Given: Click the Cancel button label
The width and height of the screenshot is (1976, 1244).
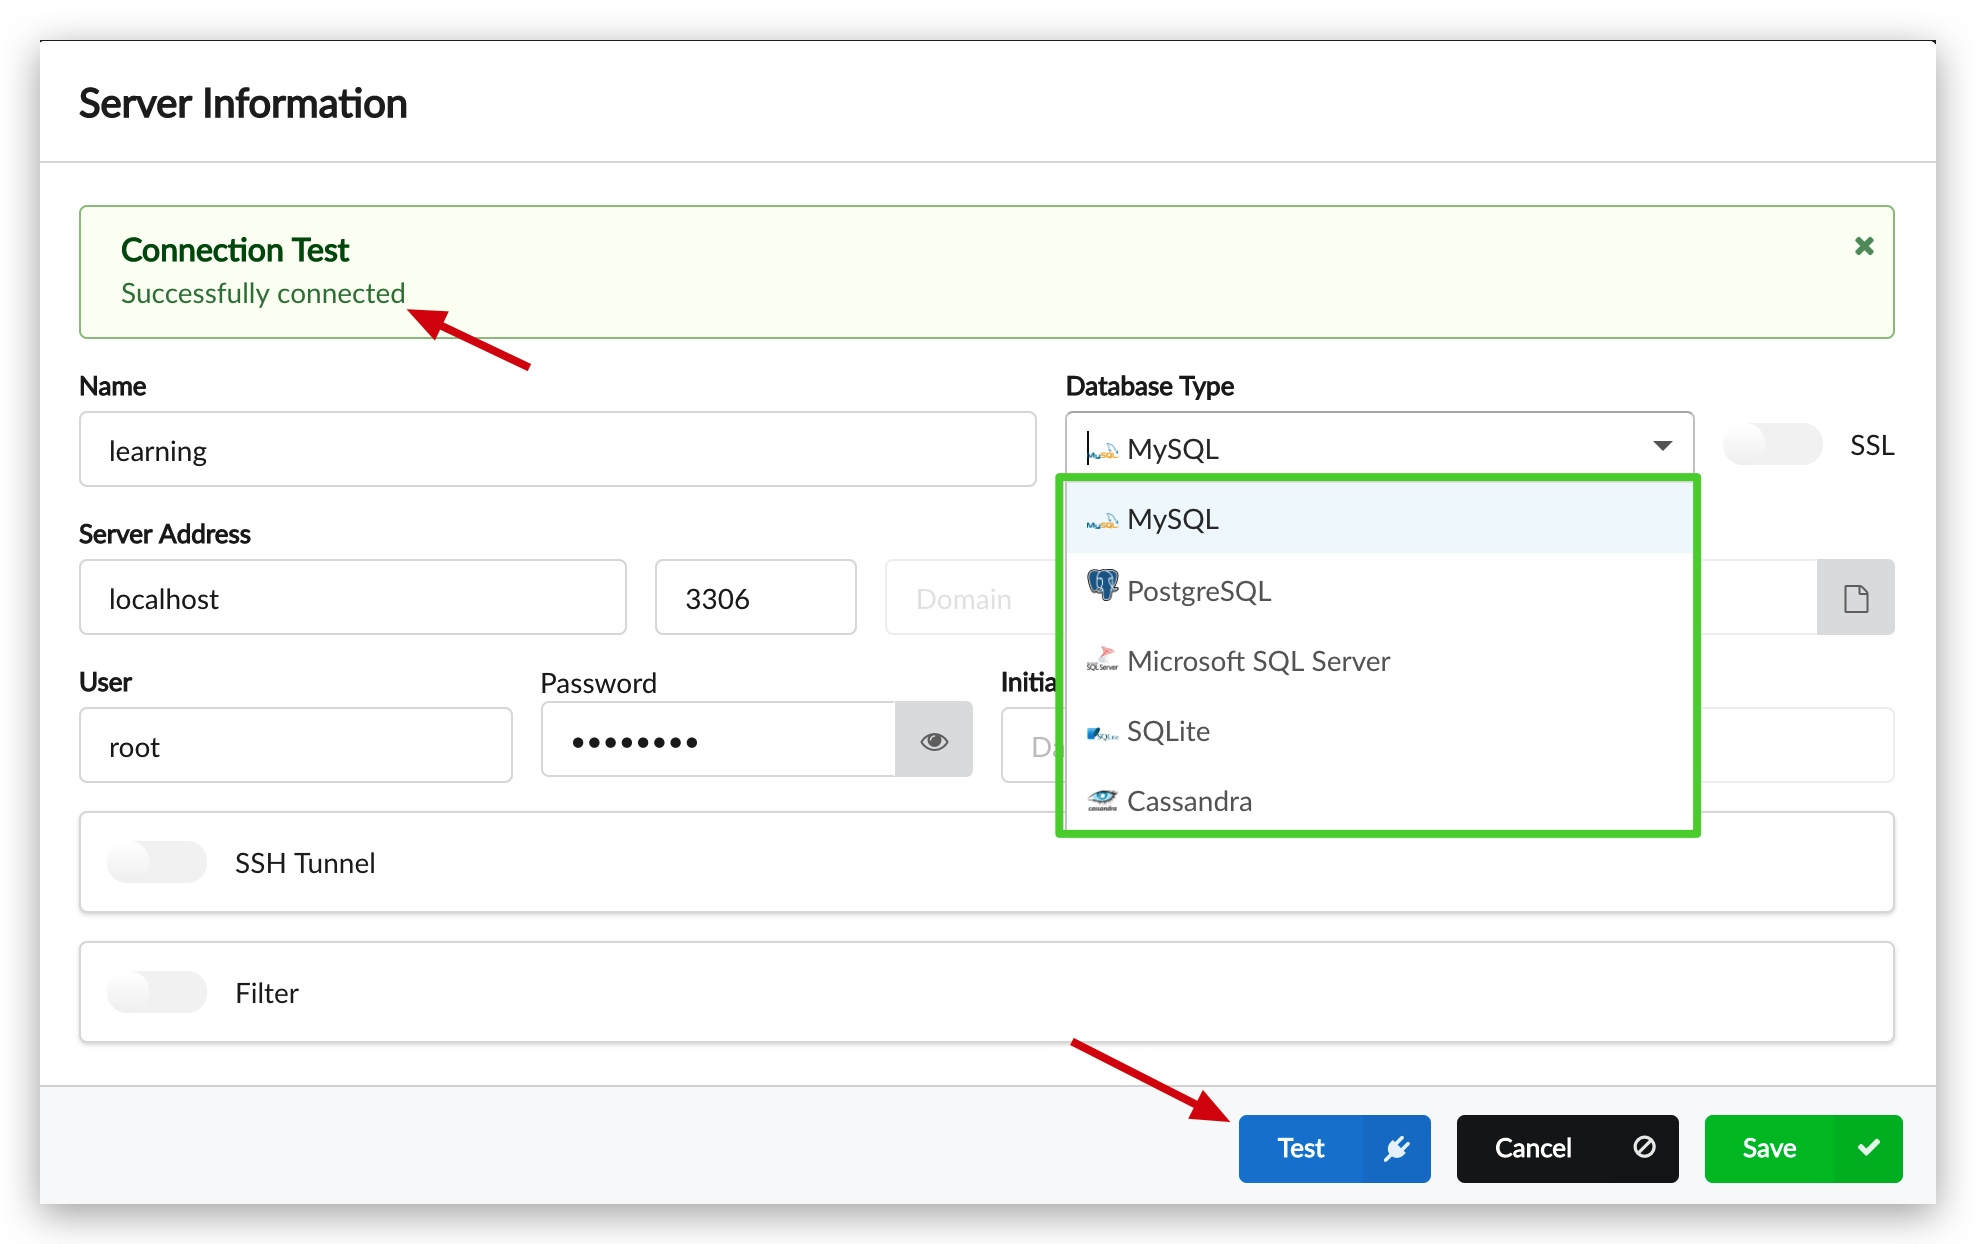Looking at the screenshot, I should point(1532,1149).
